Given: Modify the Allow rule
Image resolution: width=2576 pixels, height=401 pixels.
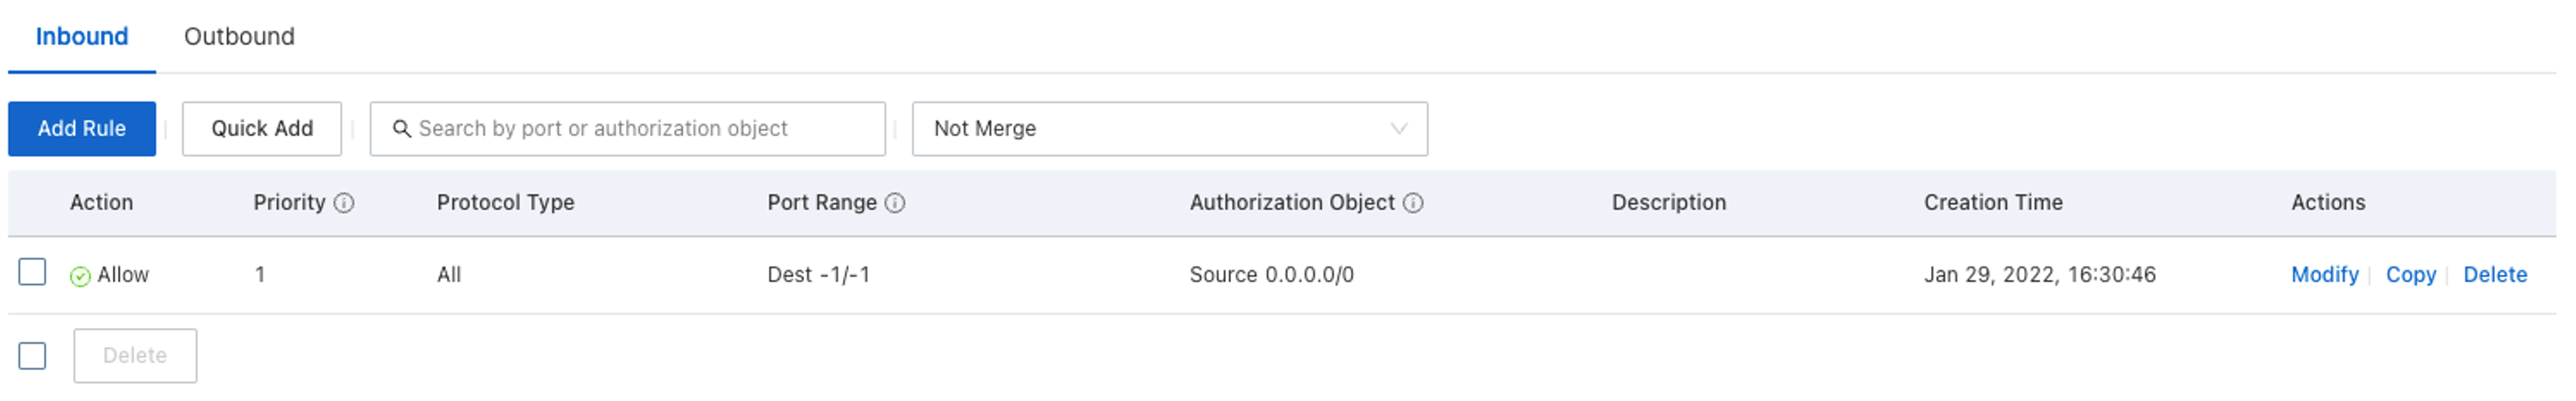Looking at the screenshot, I should 2324,275.
